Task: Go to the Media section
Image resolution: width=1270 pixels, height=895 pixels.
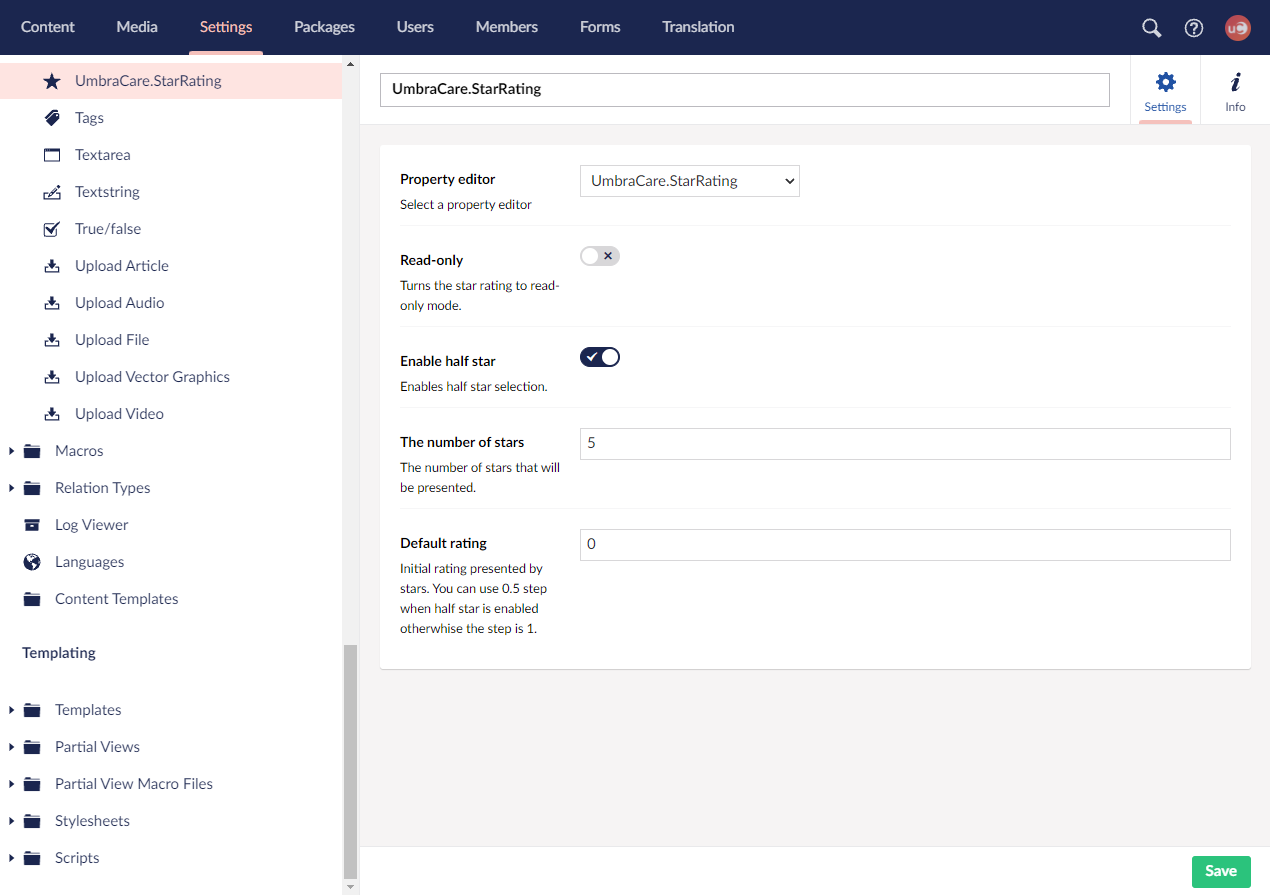Action: click(x=137, y=27)
